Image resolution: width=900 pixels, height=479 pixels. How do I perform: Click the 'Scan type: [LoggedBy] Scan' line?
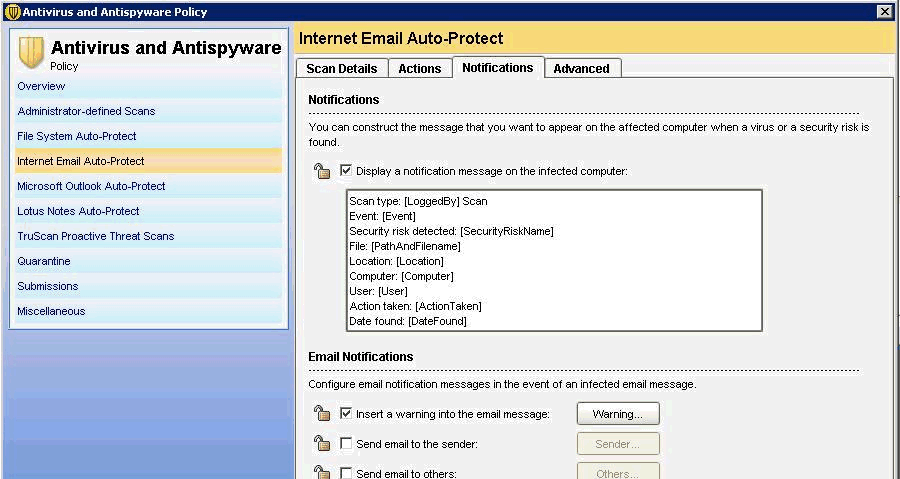click(418, 201)
